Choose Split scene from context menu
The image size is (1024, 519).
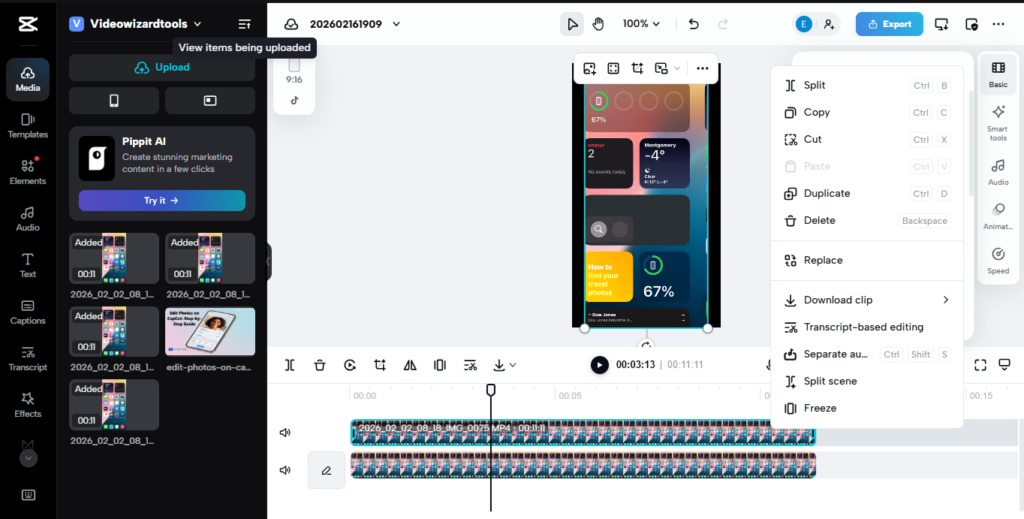click(867, 381)
